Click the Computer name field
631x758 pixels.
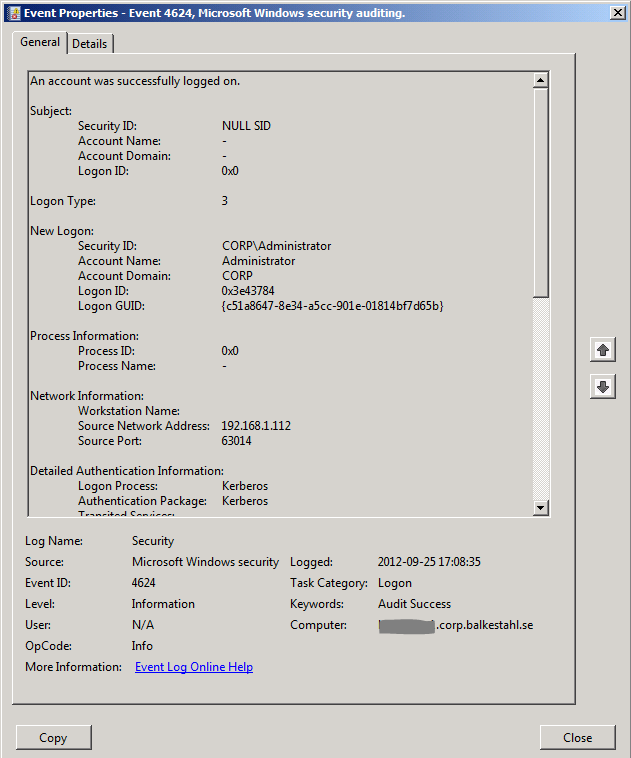[455, 625]
